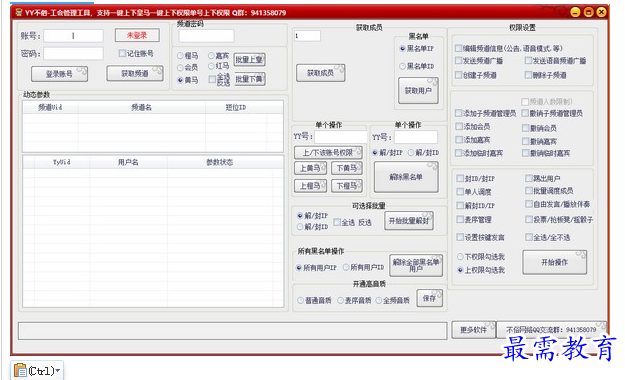This screenshot has width=625, height=380.
Task: Tick the 添加会员 checkbox
Action: 459,126
